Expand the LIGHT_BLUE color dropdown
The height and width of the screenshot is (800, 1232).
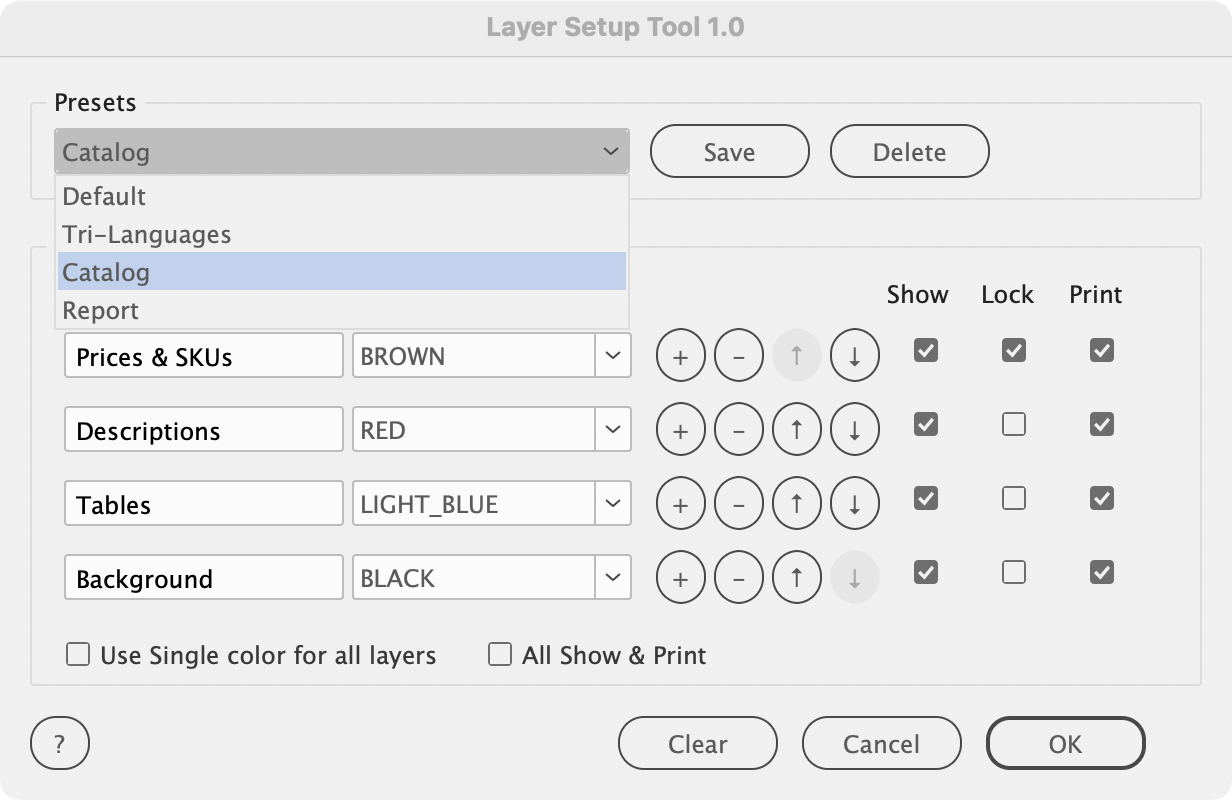[612, 505]
